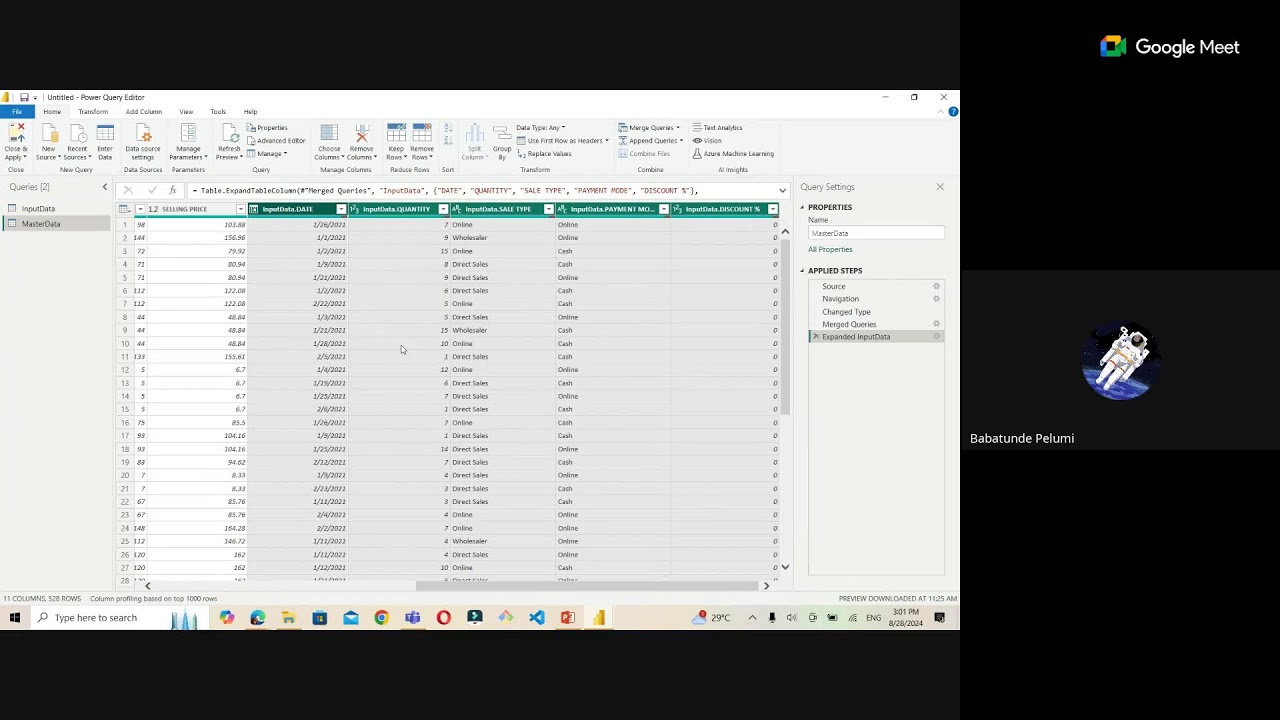Click the formula bar cancel X icon

(128, 190)
